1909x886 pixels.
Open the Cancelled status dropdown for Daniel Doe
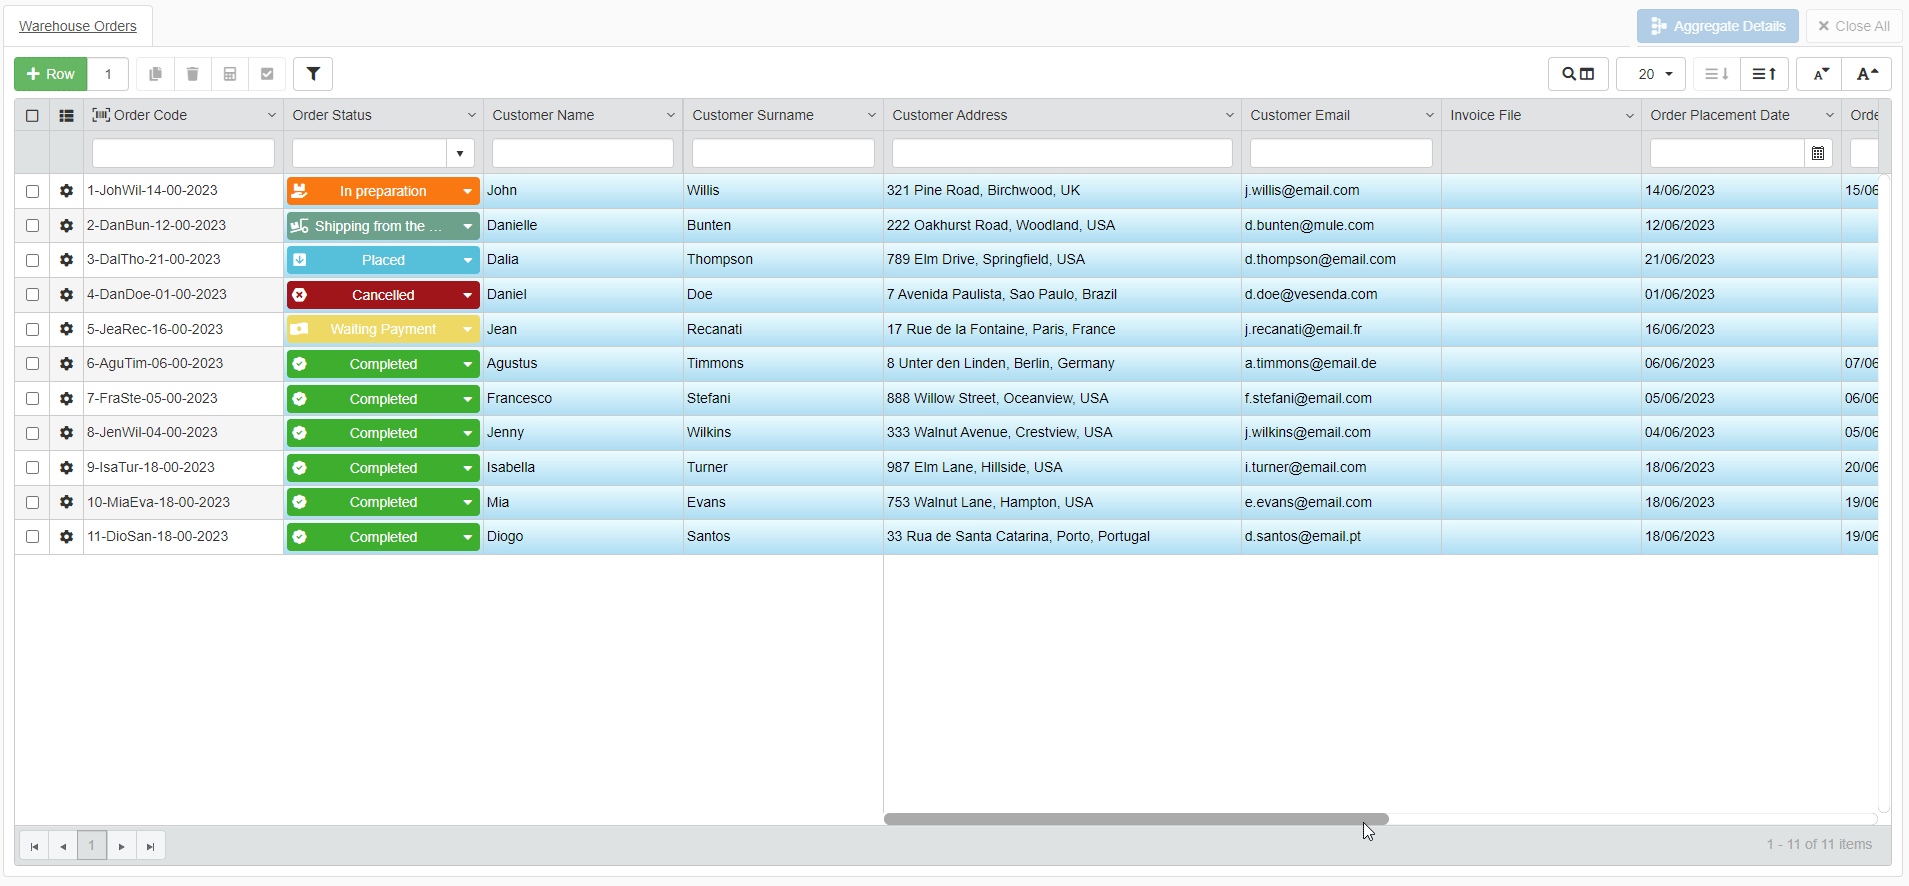pyautogui.click(x=467, y=295)
